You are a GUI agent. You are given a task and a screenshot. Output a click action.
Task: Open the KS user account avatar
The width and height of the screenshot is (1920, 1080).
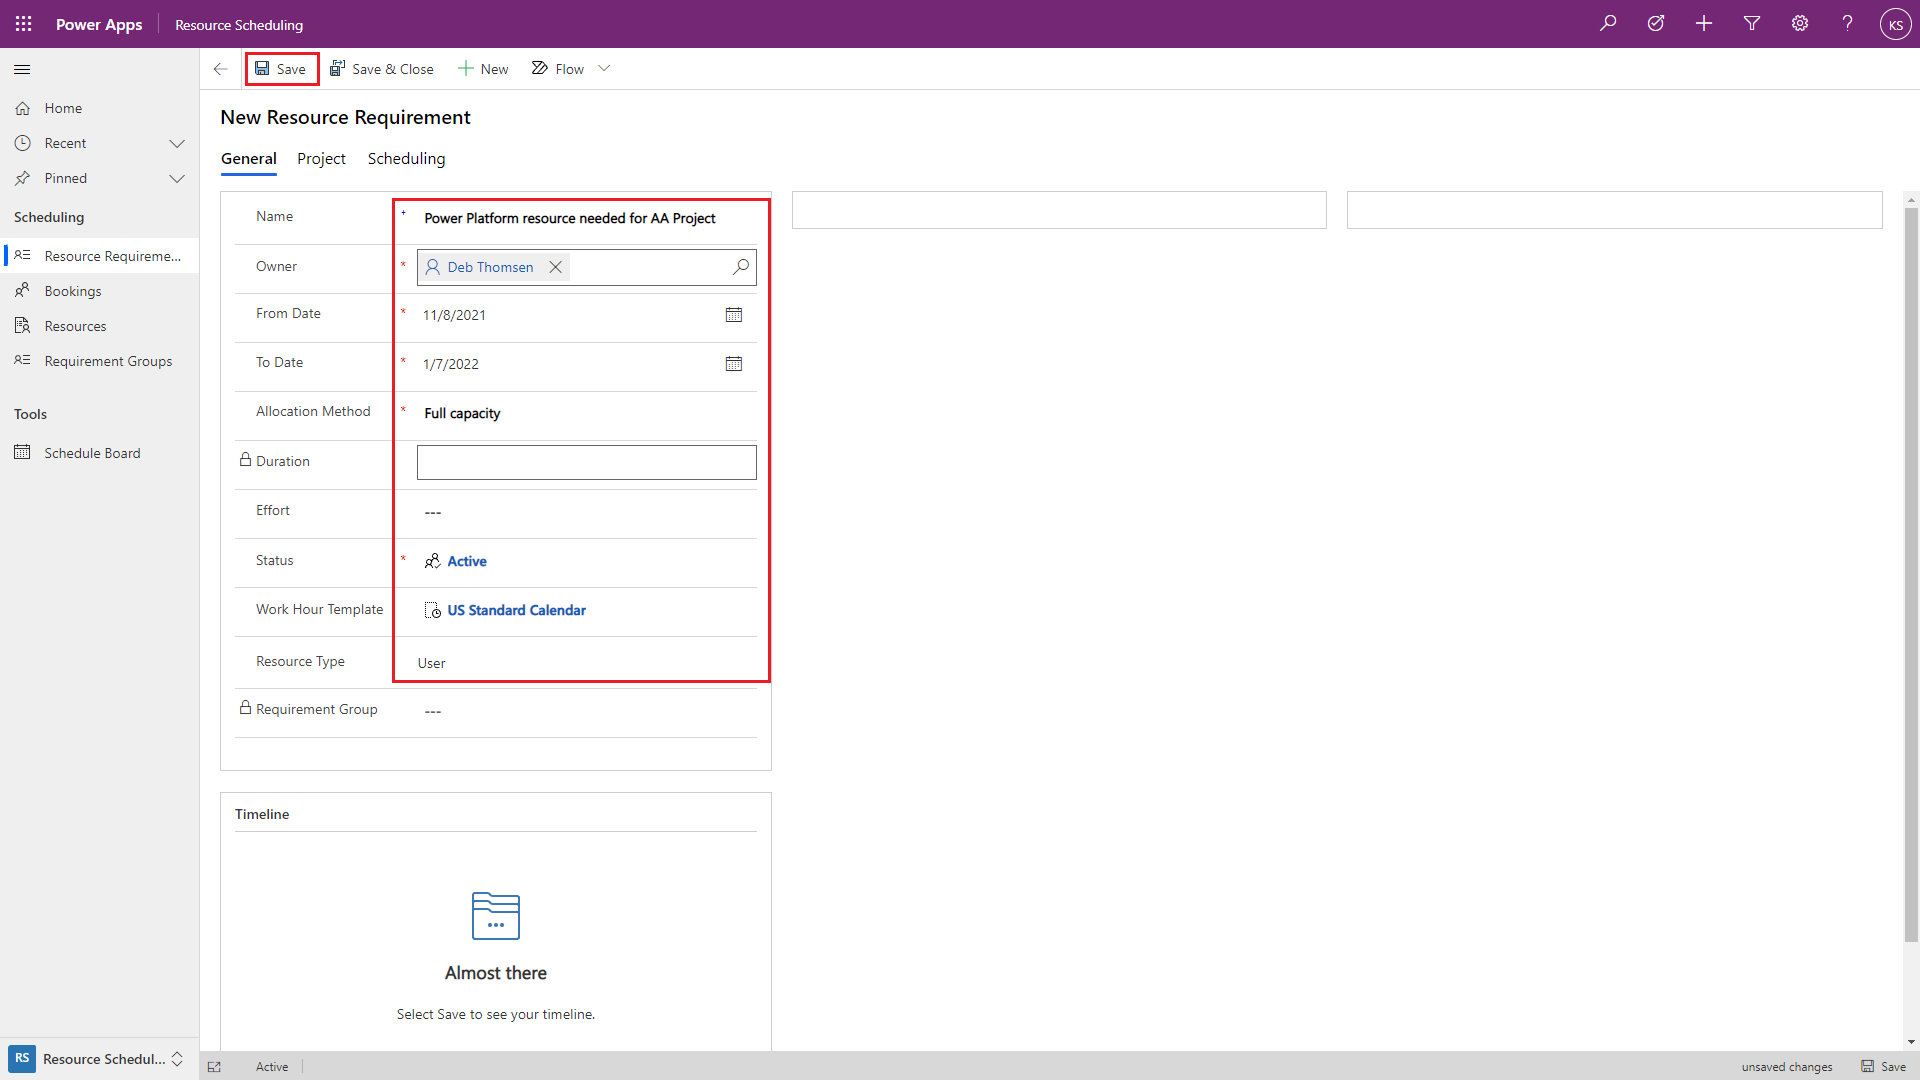pos(1895,24)
